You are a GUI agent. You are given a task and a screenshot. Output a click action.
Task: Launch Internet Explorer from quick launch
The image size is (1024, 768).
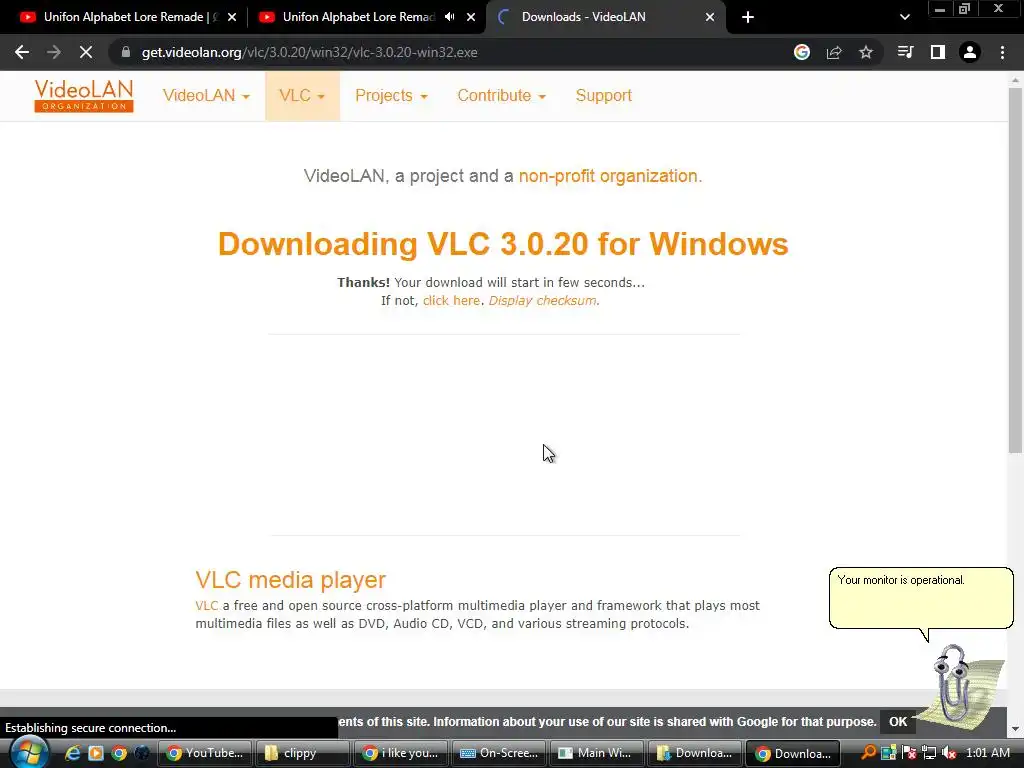(72, 753)
